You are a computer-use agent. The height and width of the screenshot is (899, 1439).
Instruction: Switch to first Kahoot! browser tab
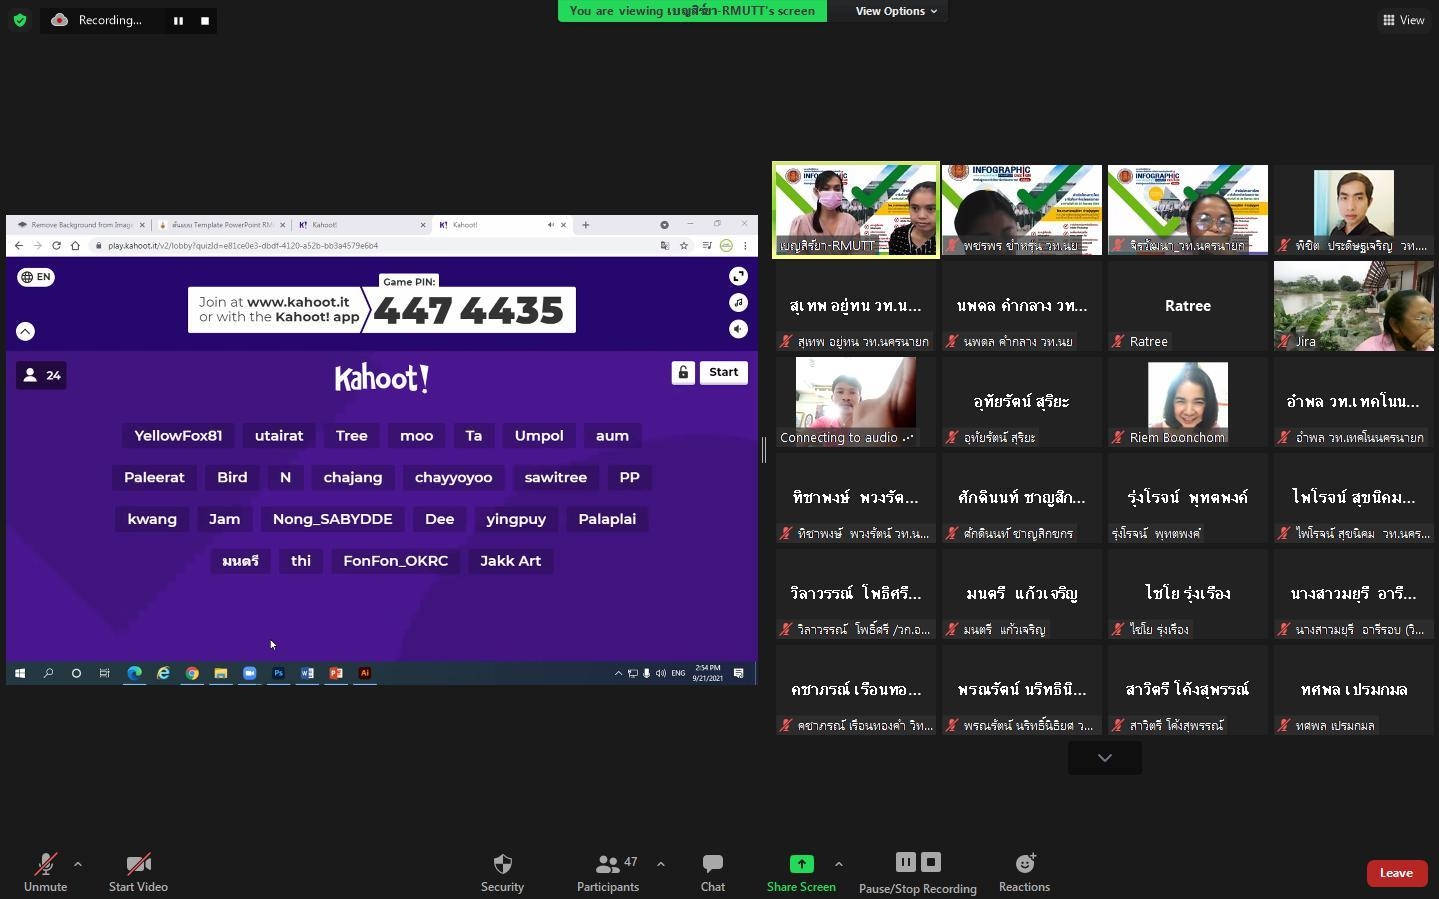(x=362, y=225)
